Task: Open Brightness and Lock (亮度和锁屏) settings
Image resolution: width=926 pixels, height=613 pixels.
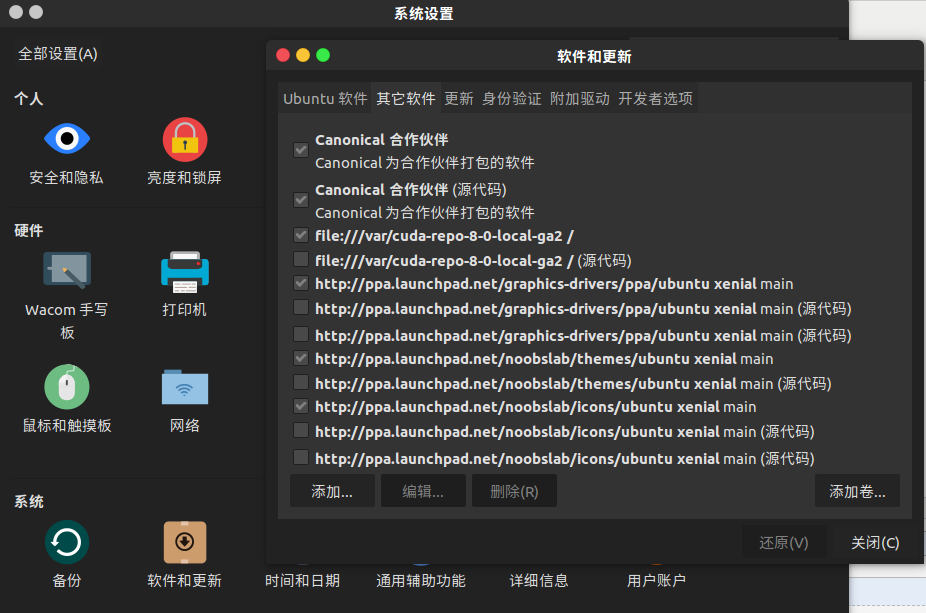Action: click(x=185, y=152)
